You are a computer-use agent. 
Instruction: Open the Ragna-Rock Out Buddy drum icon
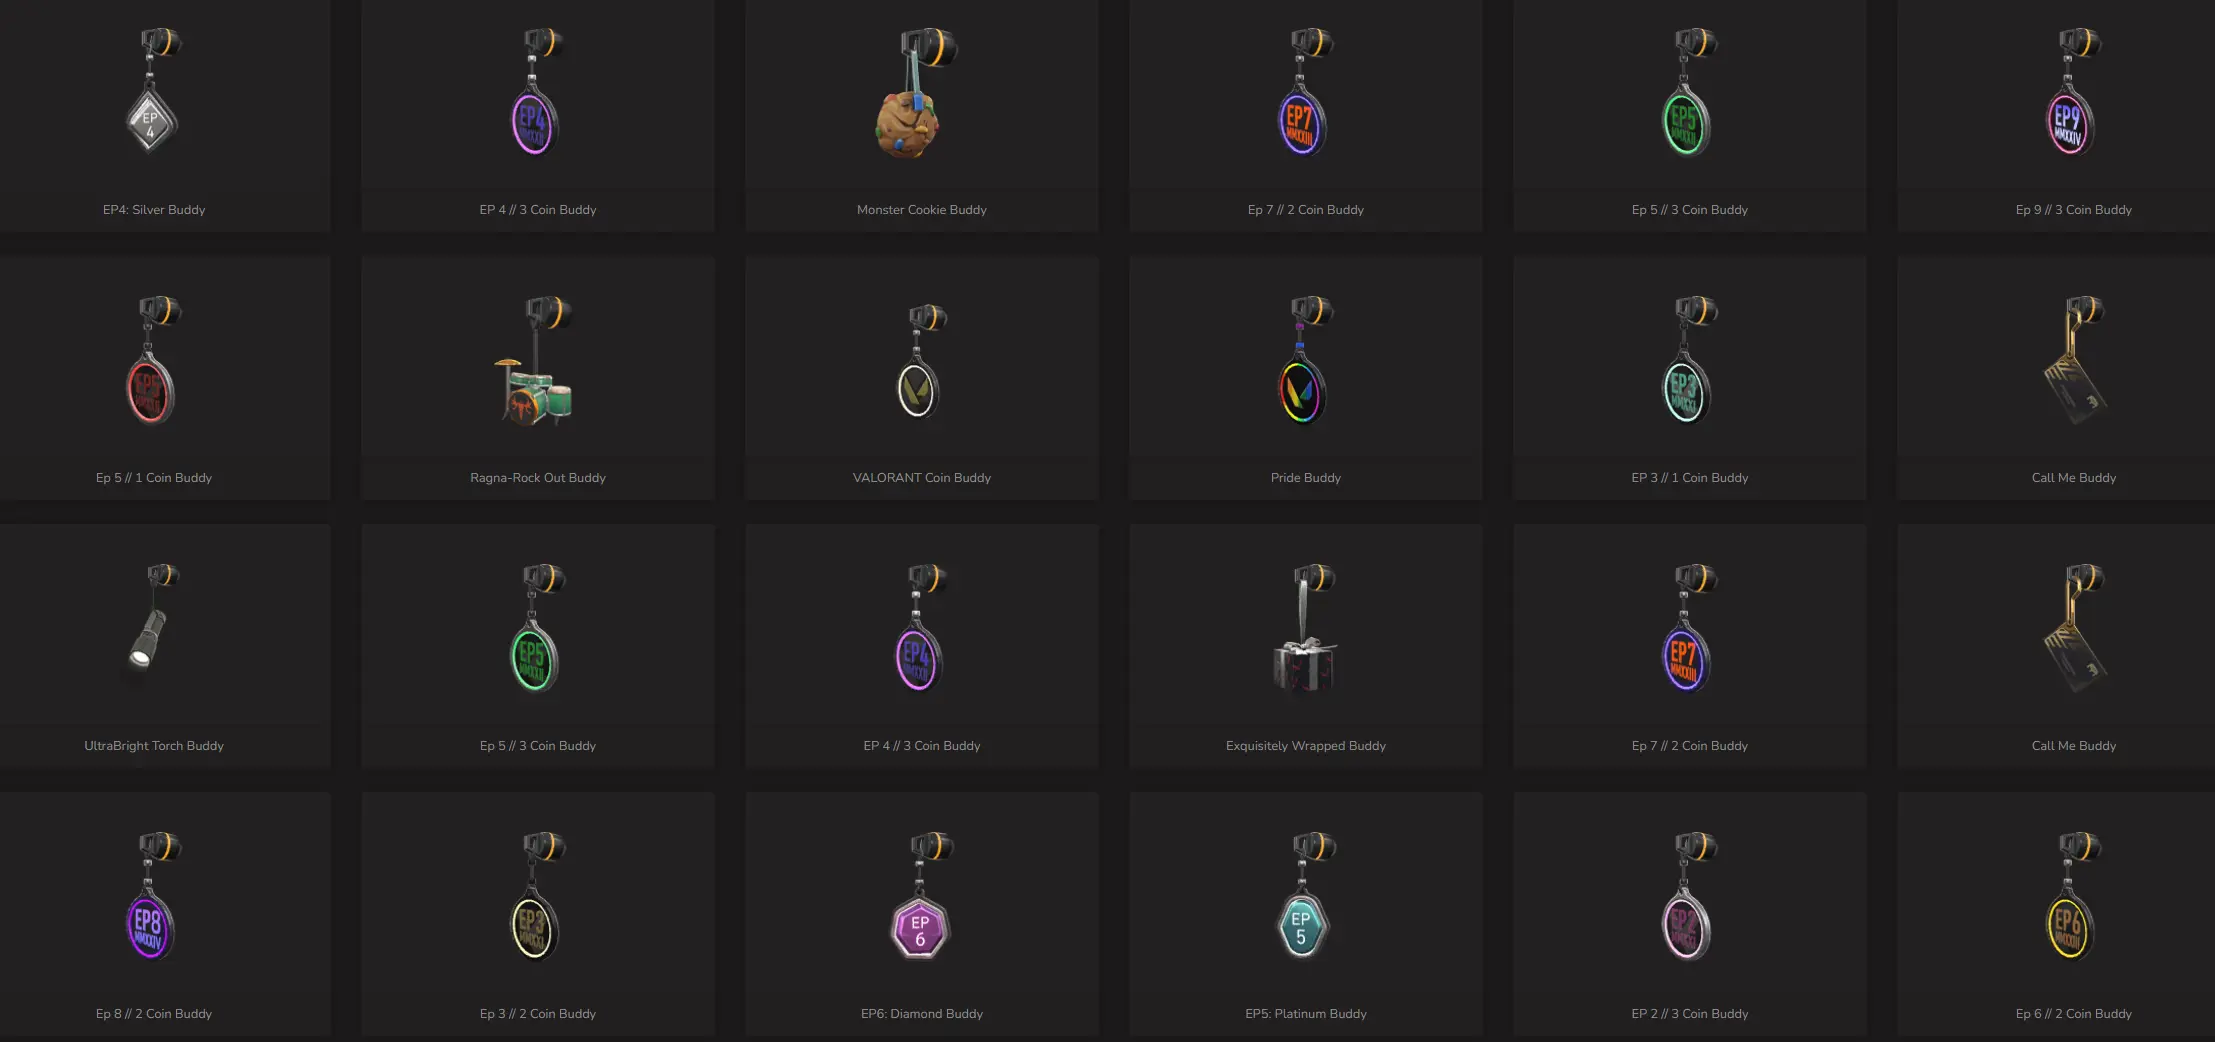pyautogui.click(x=536, y=361)
